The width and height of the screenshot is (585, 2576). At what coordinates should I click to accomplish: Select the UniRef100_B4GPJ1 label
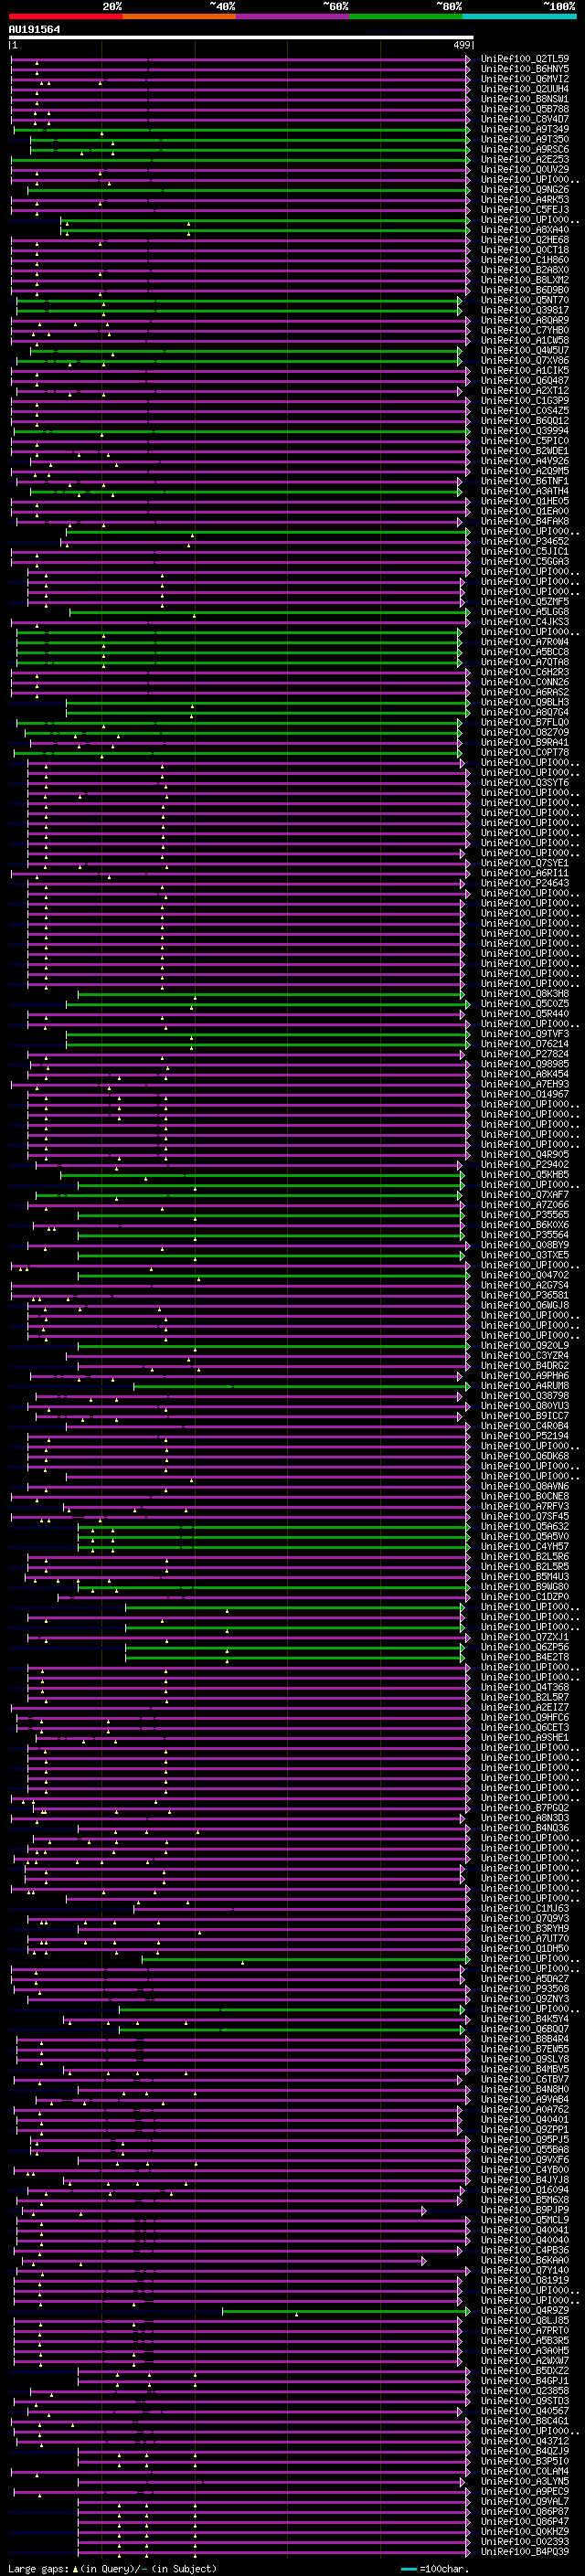tap(525, 2381)
